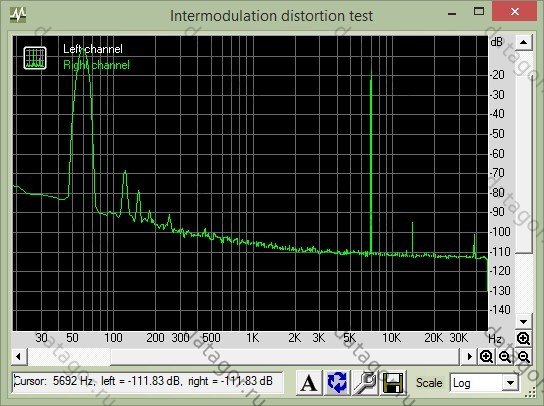Viewport: 544px width, 406px height.
Task: Click the horizontal scrollbar right arrow
Action: point(469,356)
